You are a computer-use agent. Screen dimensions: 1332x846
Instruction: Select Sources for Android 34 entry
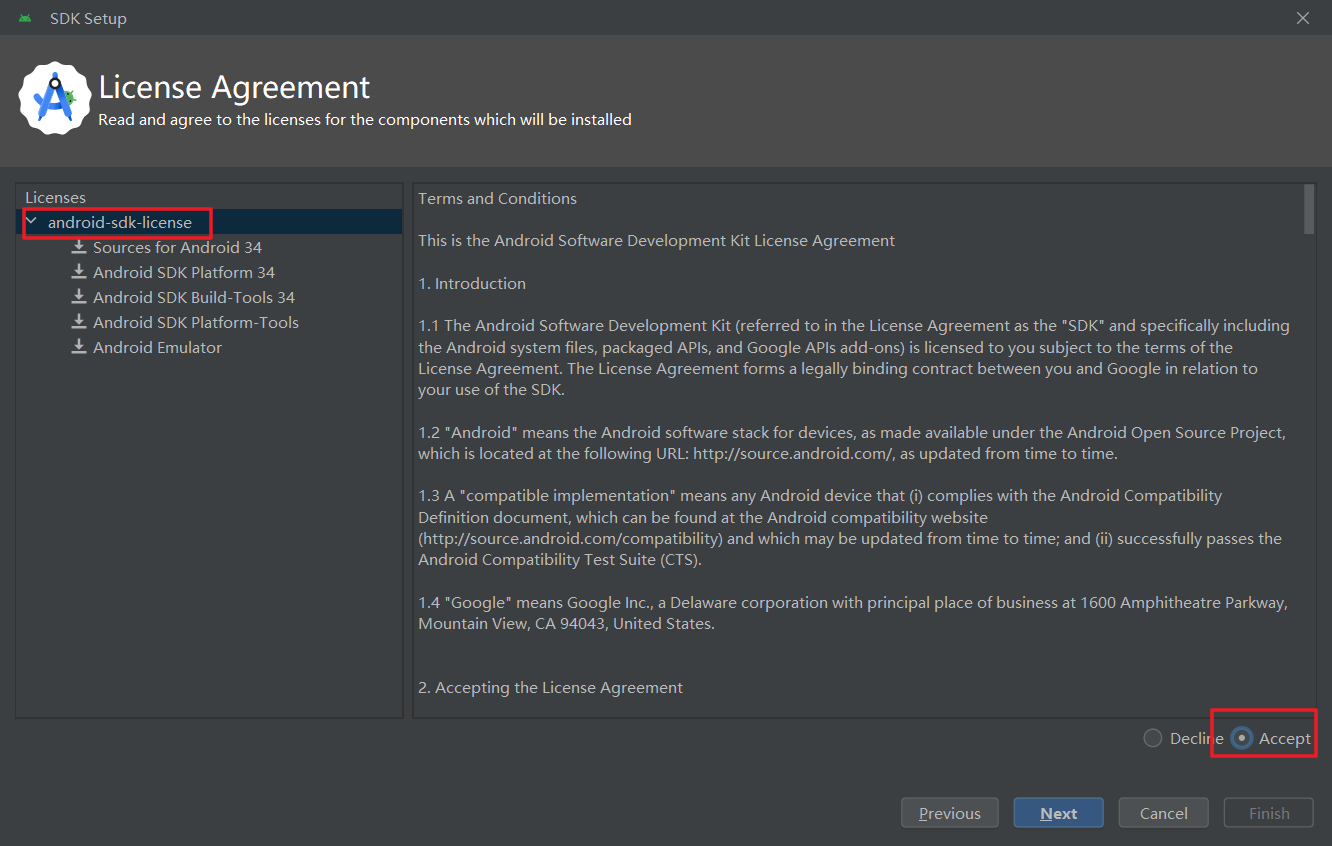(177, 247)
